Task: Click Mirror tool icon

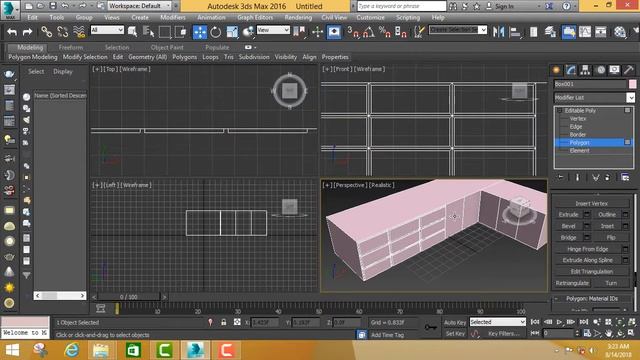Action: tap(498, 32)
